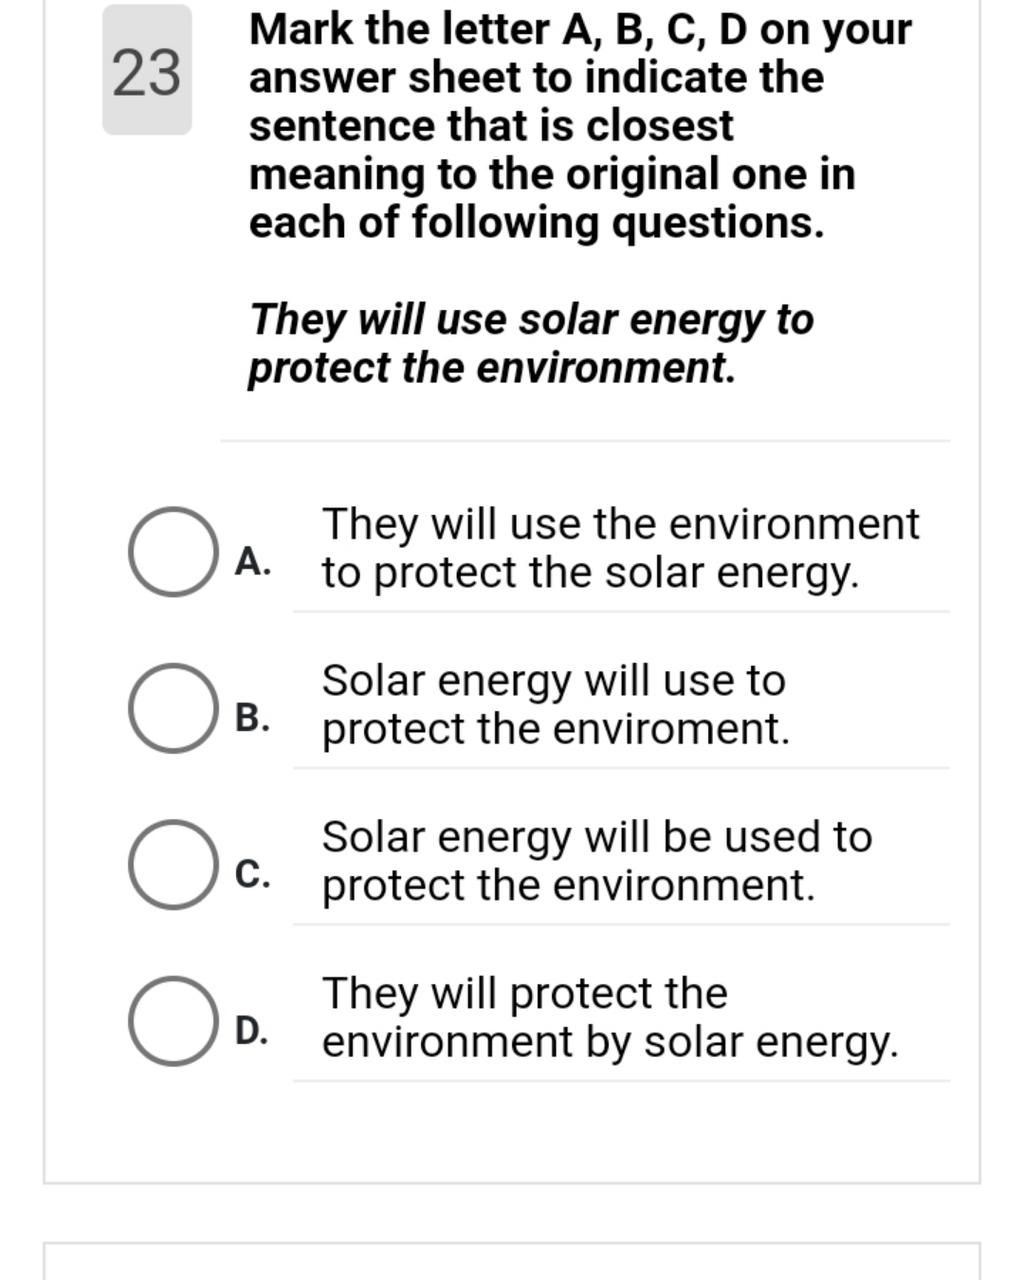Tap the 'C.' letter label
This screenshot has height=1280, width=1024.
click(253, 874)
